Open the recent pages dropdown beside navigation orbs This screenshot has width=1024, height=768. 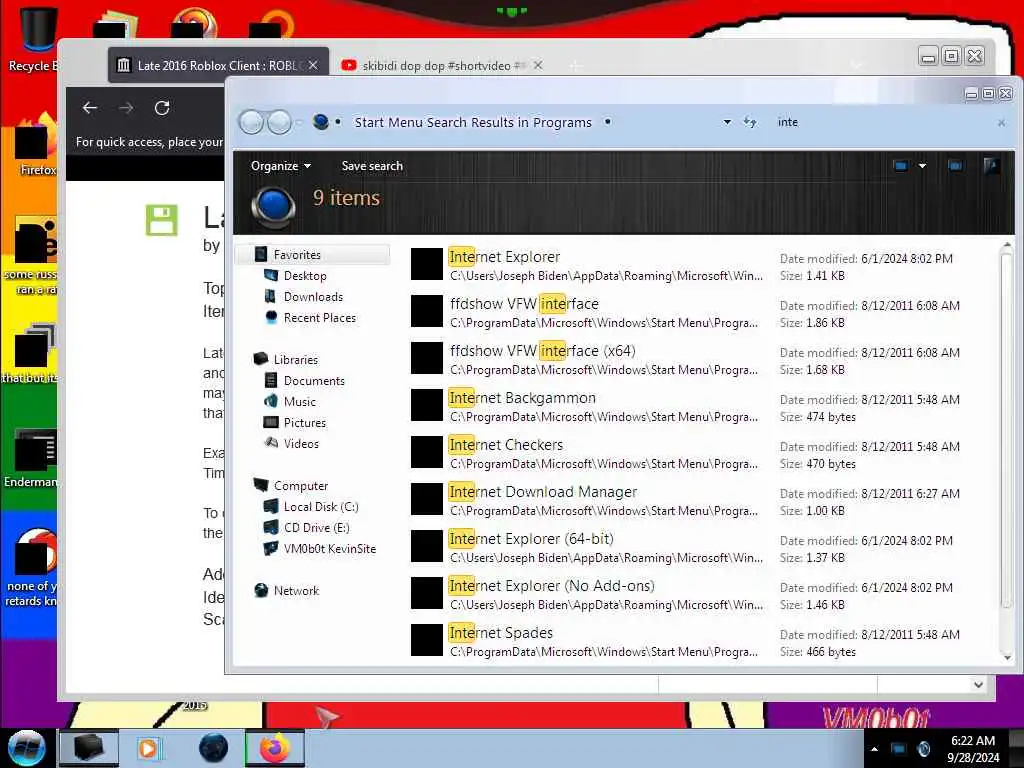tap(299, 122)
